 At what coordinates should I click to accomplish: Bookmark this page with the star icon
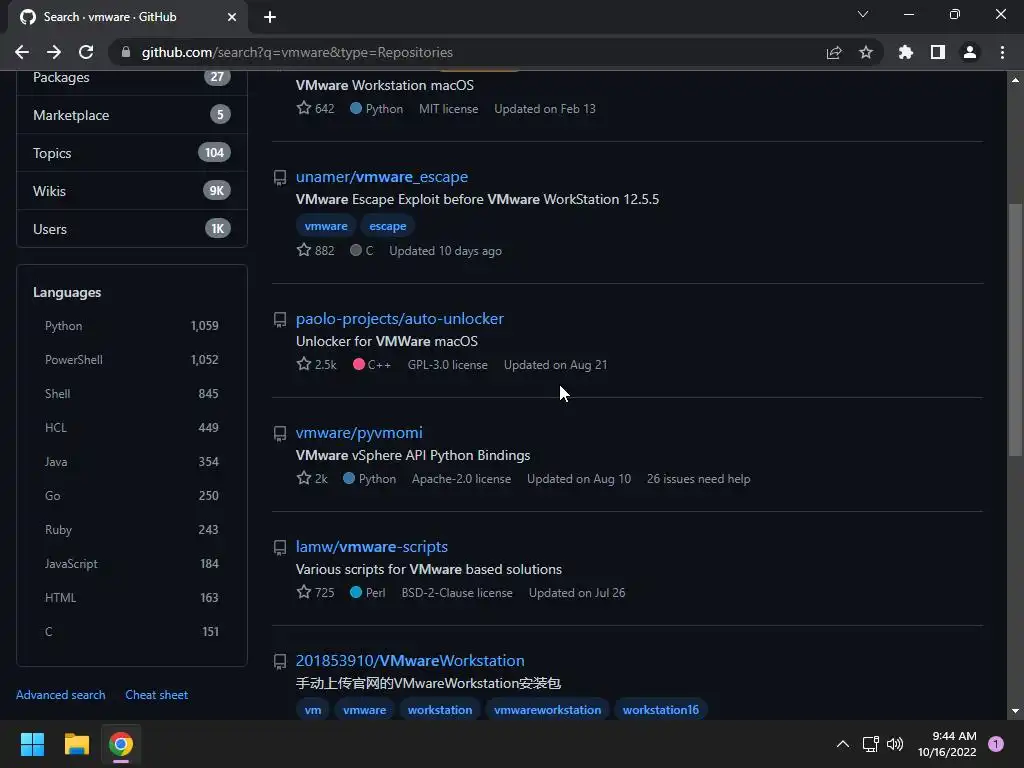(866, 52)
